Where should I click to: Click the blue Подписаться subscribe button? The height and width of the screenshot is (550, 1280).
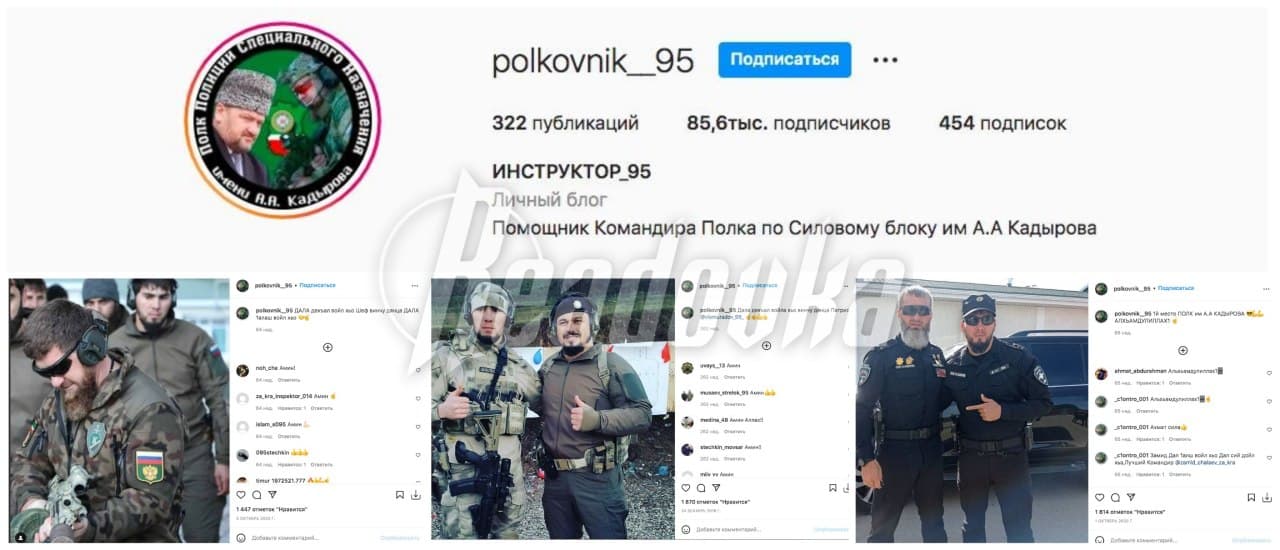[x=784, y=59]
